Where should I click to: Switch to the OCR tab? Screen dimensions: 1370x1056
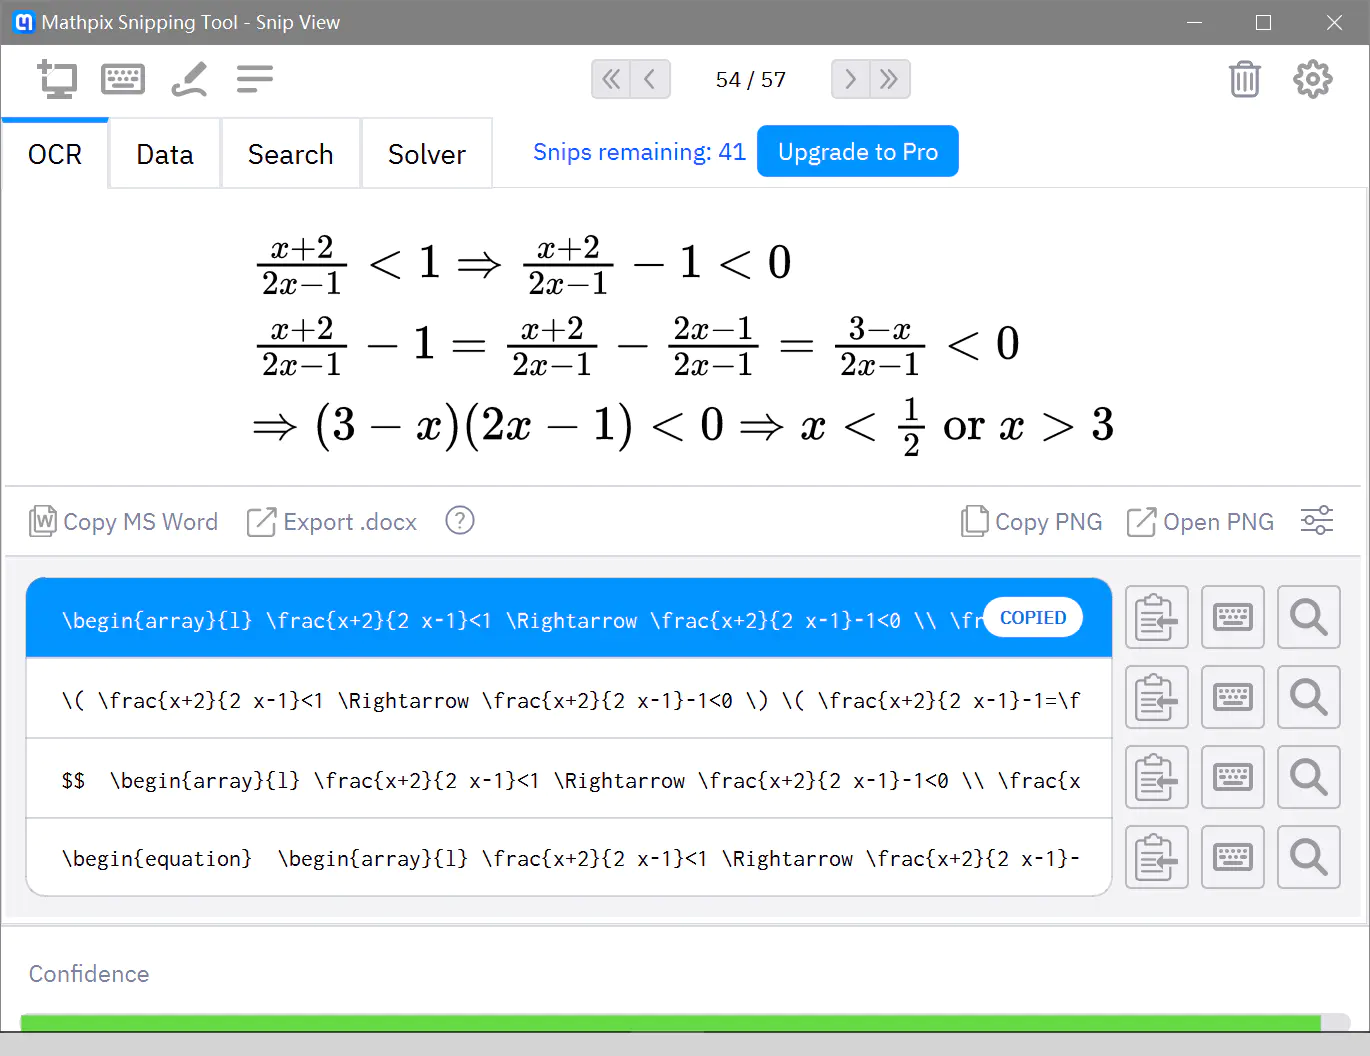coord(55,154)
